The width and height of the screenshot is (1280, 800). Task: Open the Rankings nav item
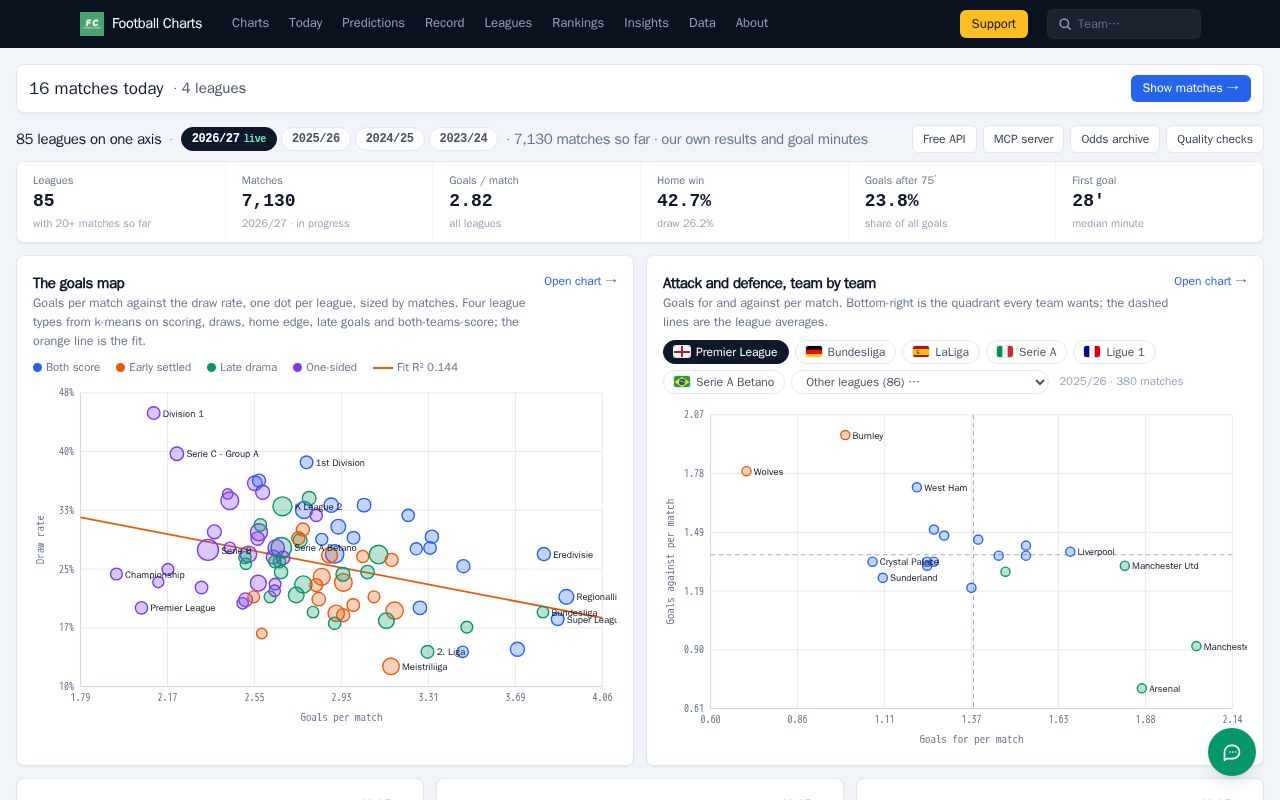[x=578, y=23]
